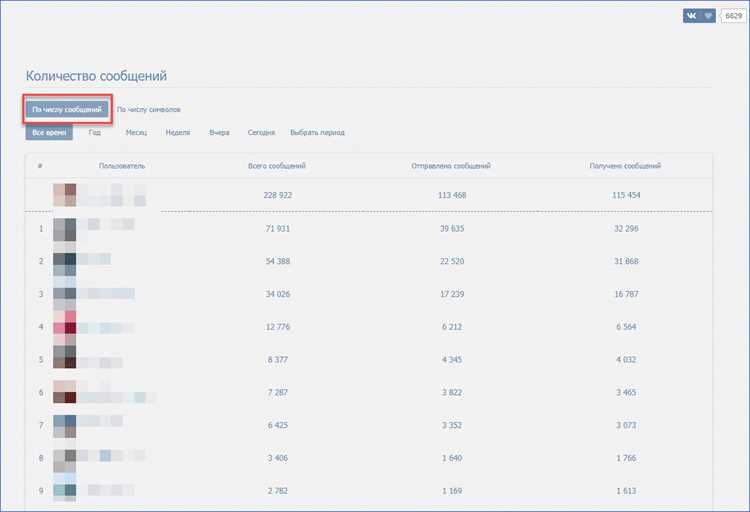750x512 pixels.
Task: Click total messages value 228 922
Action: click(278, 195)
